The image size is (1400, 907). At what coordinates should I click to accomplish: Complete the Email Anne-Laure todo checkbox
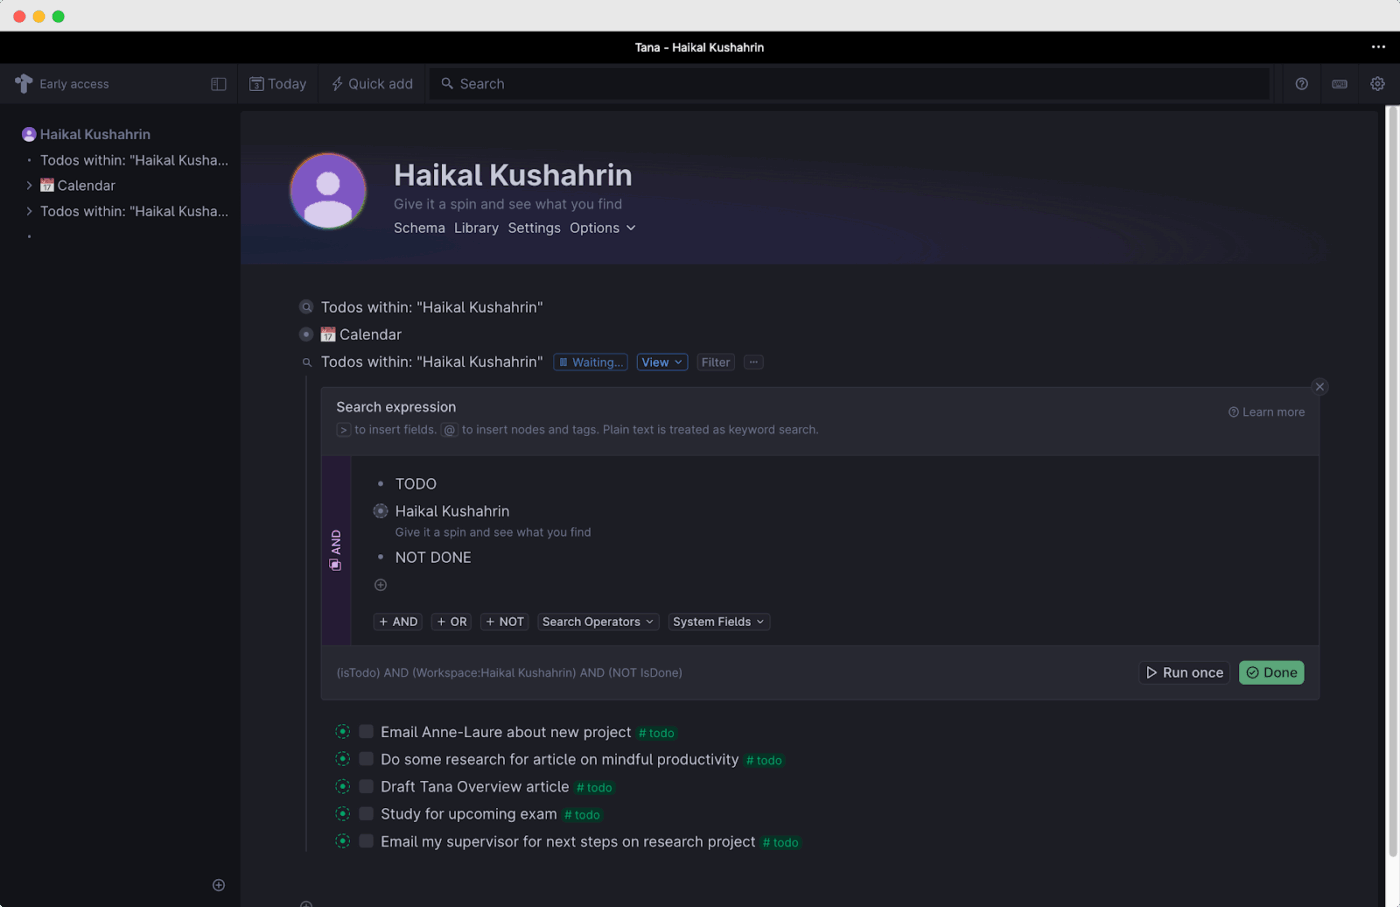[x=365, y=731]
